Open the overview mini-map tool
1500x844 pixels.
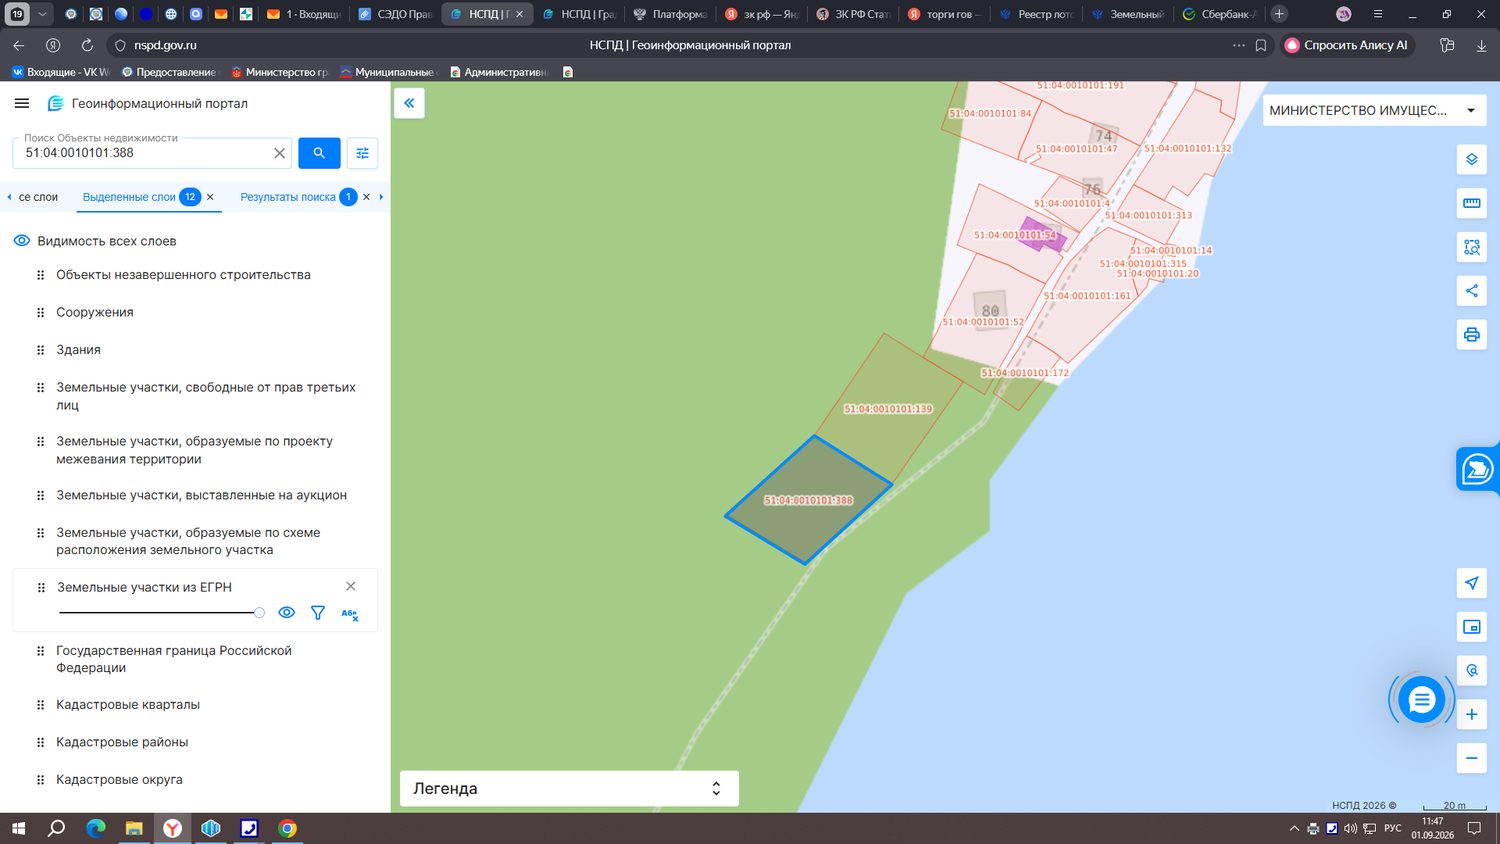[x=1471, y=627]
